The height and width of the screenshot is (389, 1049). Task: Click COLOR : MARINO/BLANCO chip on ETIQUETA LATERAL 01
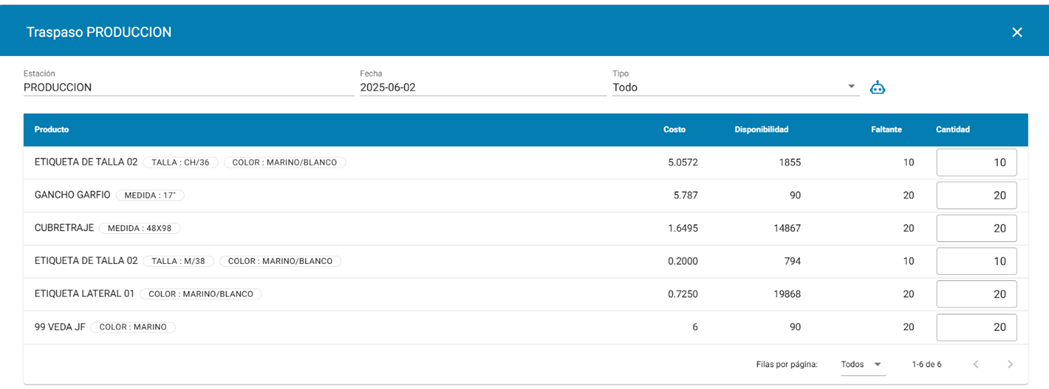point(201,294)
